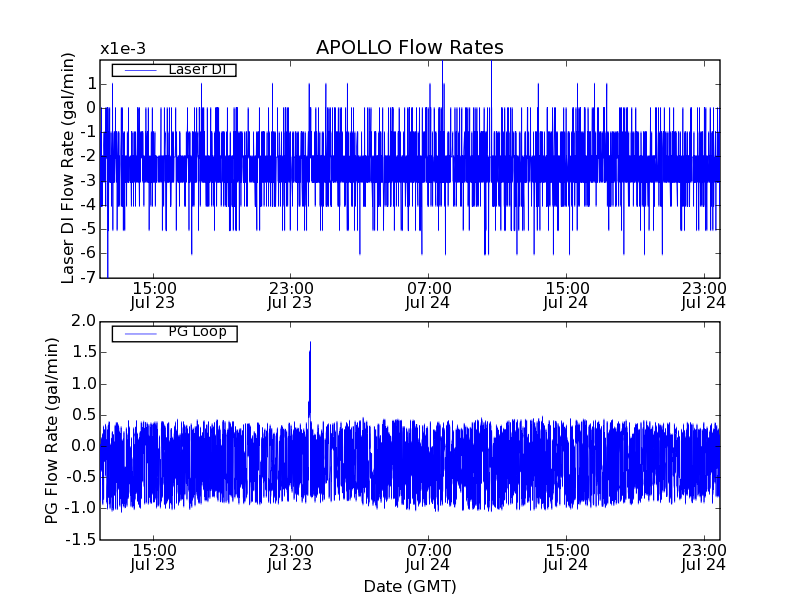
Task: Click the 15:00 Jul 23 label under top chart
Action: coord(153,295)
